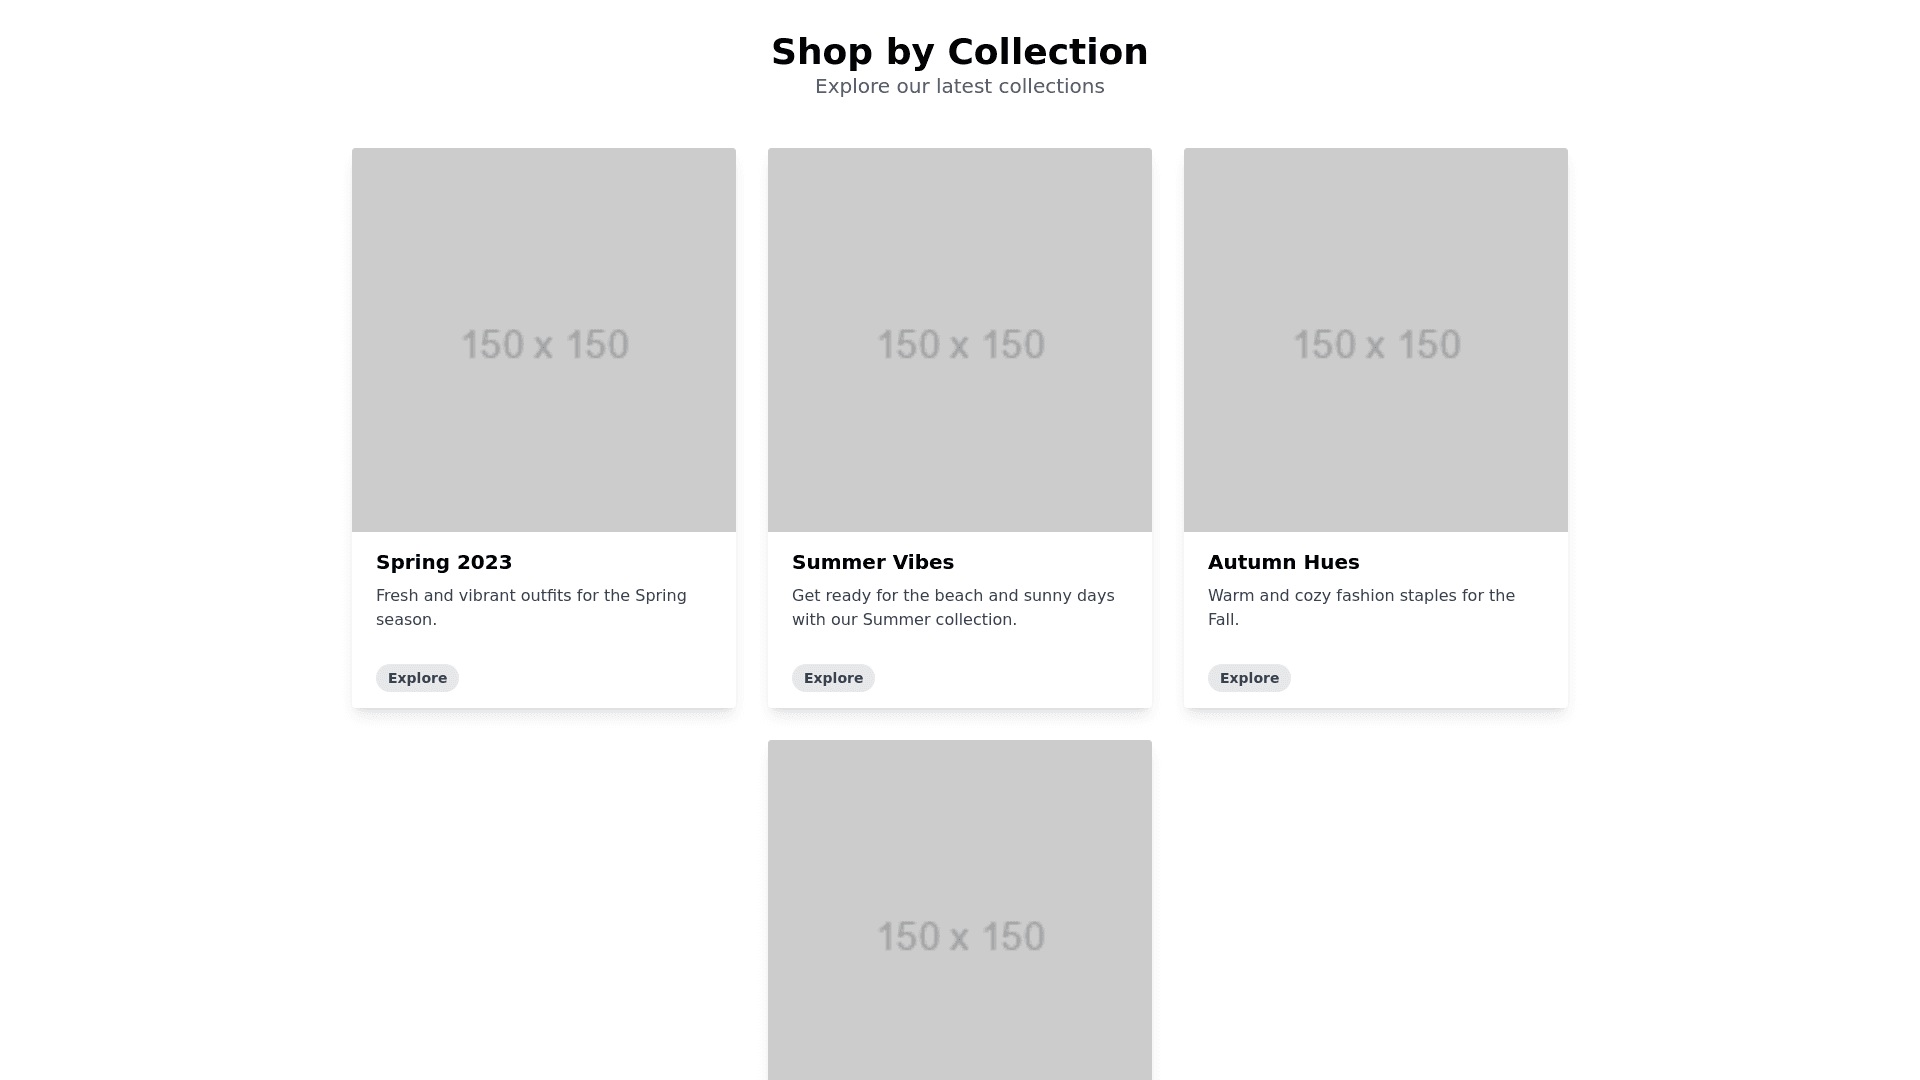This screenshot has height=1080, width=1920.
Task: Click the Spring 2023 card title
Action: coord(444,562)
